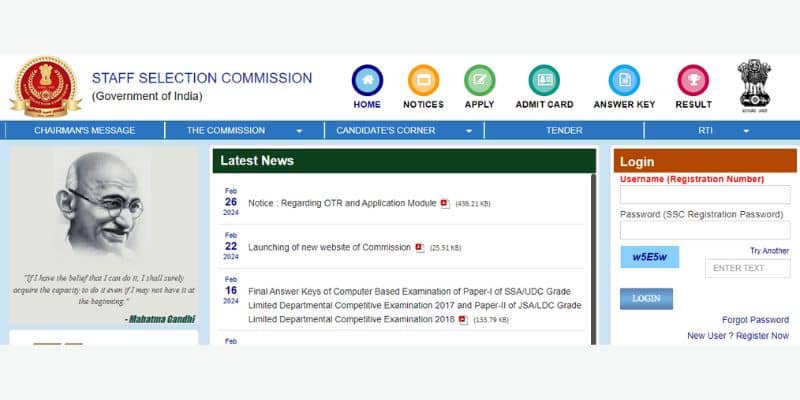The width and height of the screenshot is (800, 400).
Task: Open the Result trophy icon
Action: coord(693,81)
